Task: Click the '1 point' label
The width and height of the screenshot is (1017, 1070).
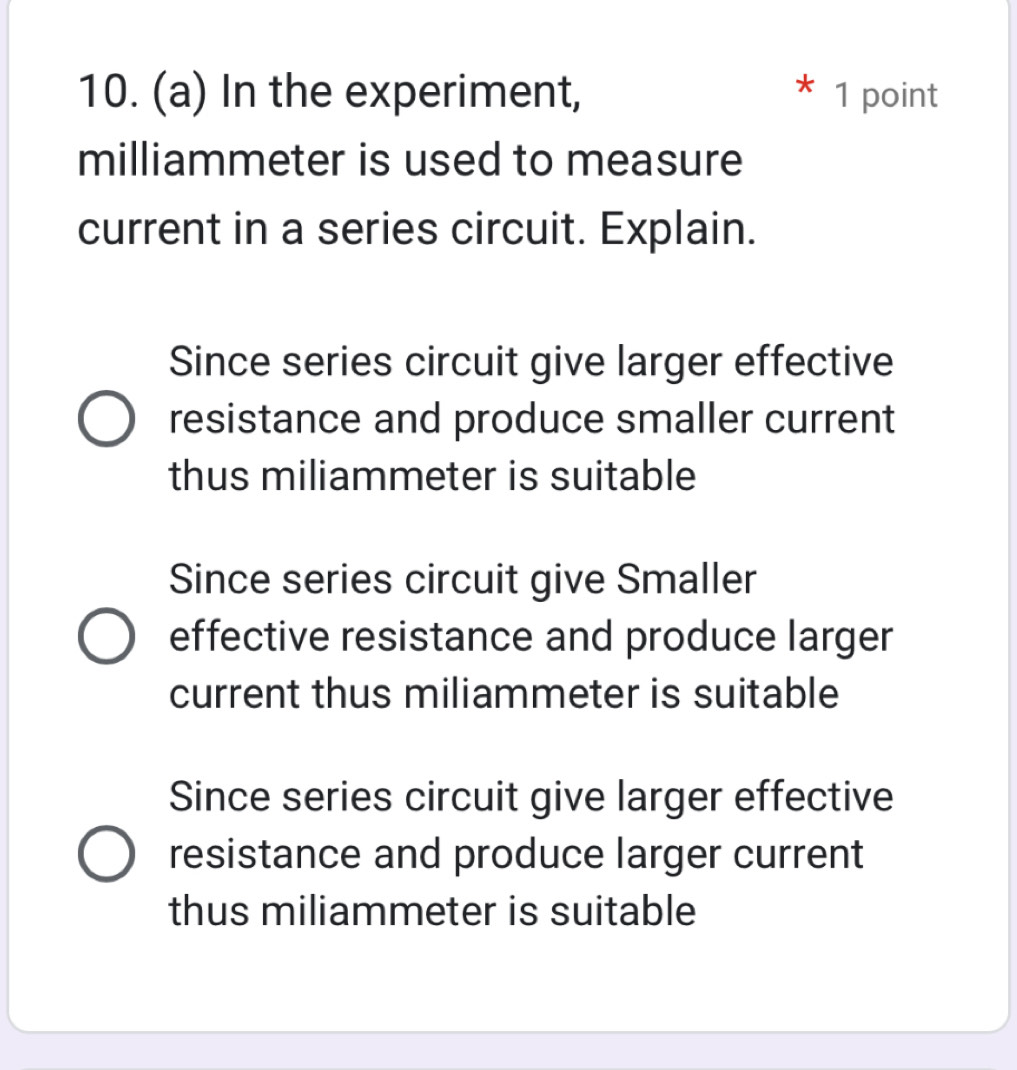Action: 886,96
